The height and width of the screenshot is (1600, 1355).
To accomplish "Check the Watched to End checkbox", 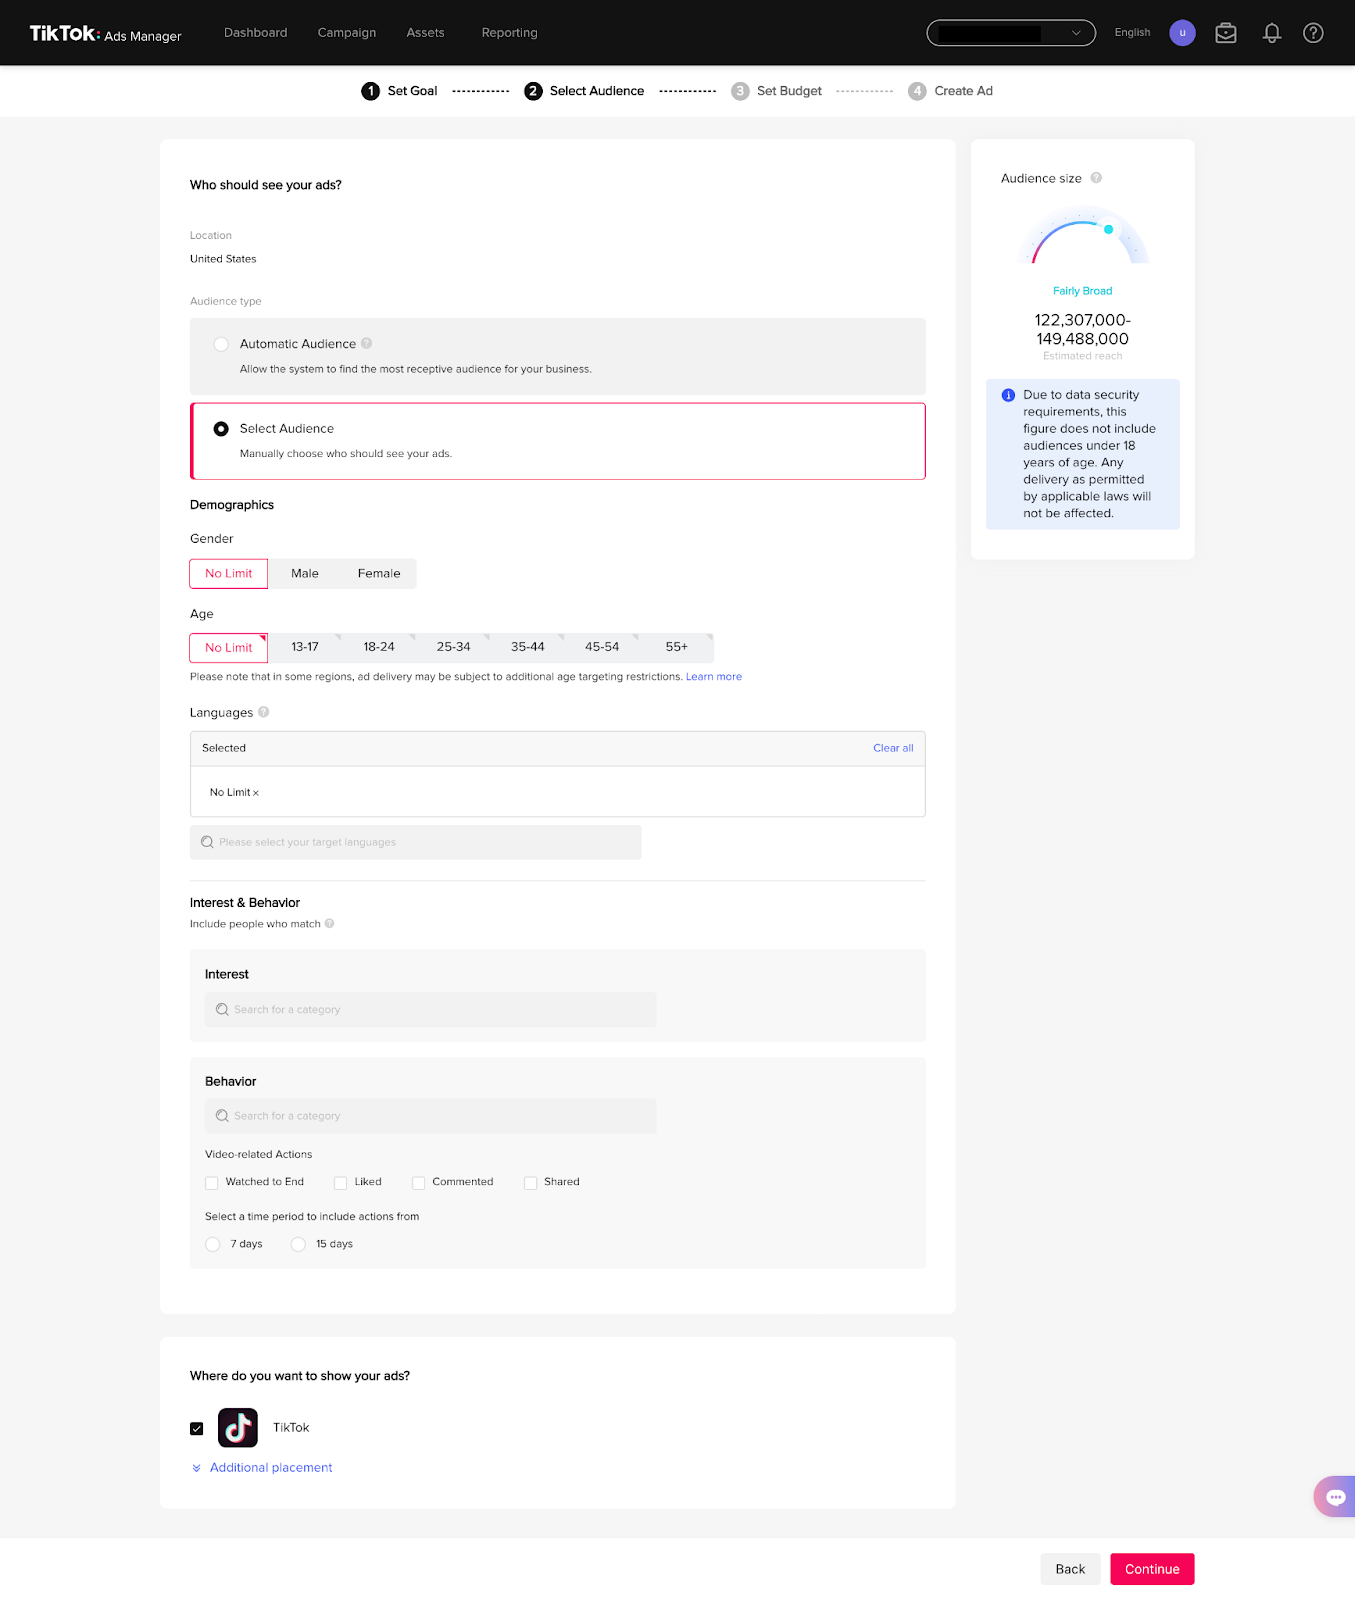I will [x=212, y=1183].
